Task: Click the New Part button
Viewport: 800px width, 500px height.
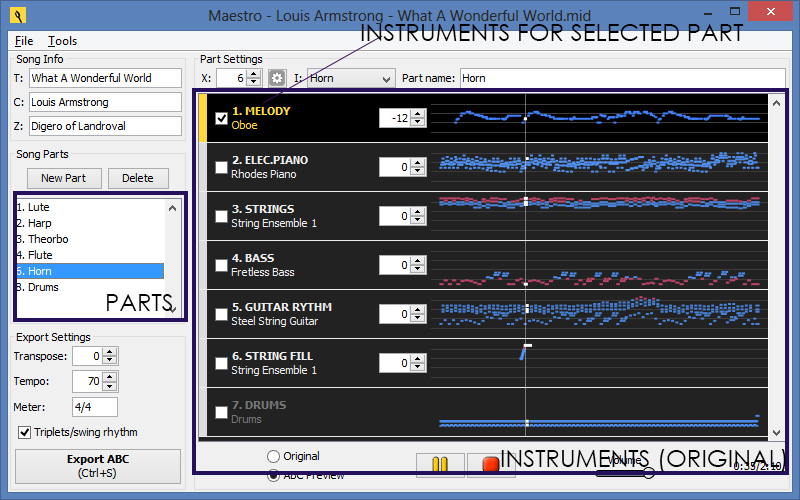Action: [64, 178]
